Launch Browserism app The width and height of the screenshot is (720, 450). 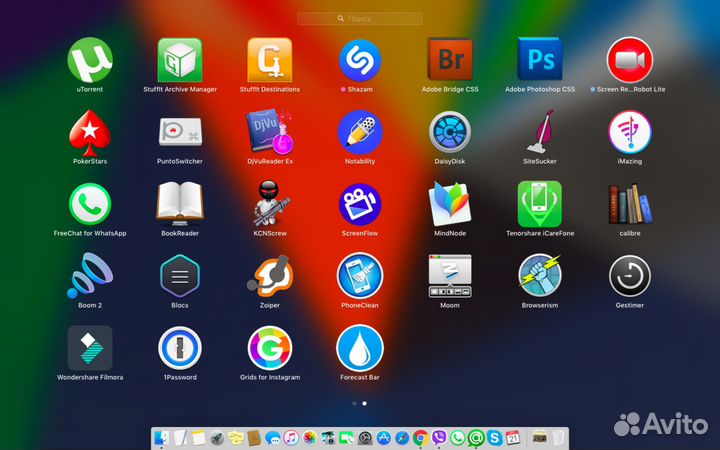(540, 276)
